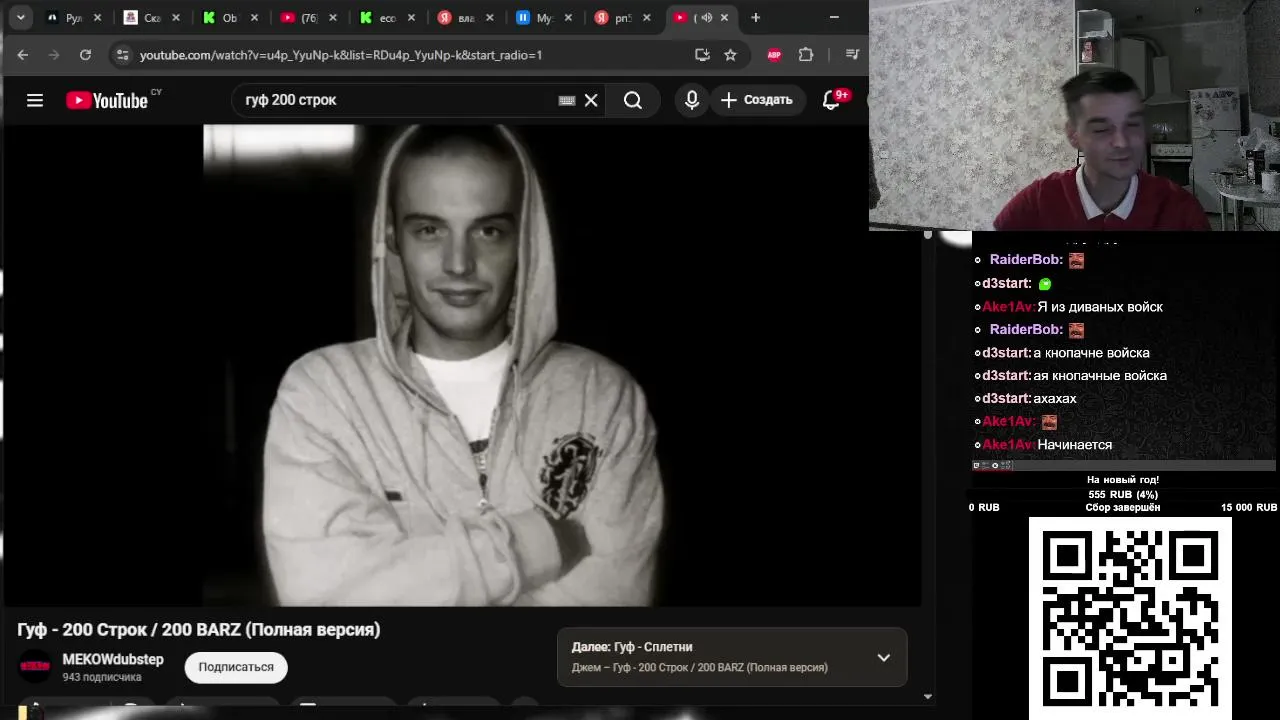
Task: Switch to the 'Му' tab
Action: 543,18
